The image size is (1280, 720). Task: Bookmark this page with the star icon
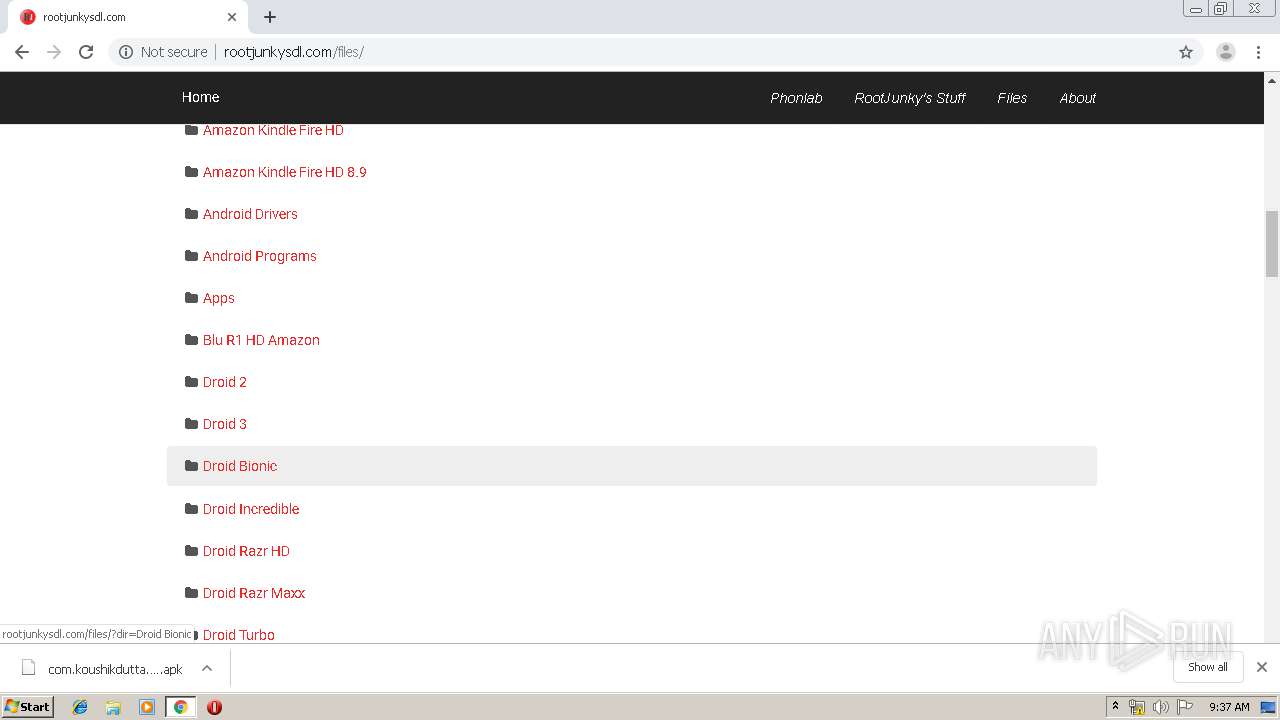tap(1186, 52)
